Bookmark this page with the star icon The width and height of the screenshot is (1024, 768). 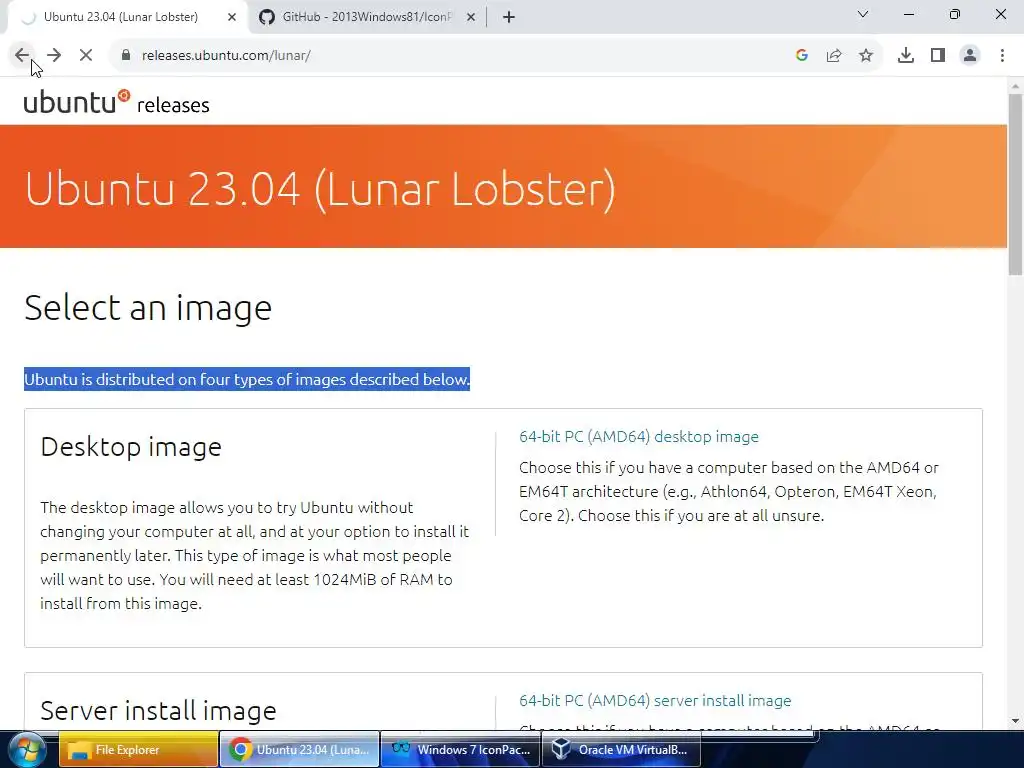click(866, 56)
